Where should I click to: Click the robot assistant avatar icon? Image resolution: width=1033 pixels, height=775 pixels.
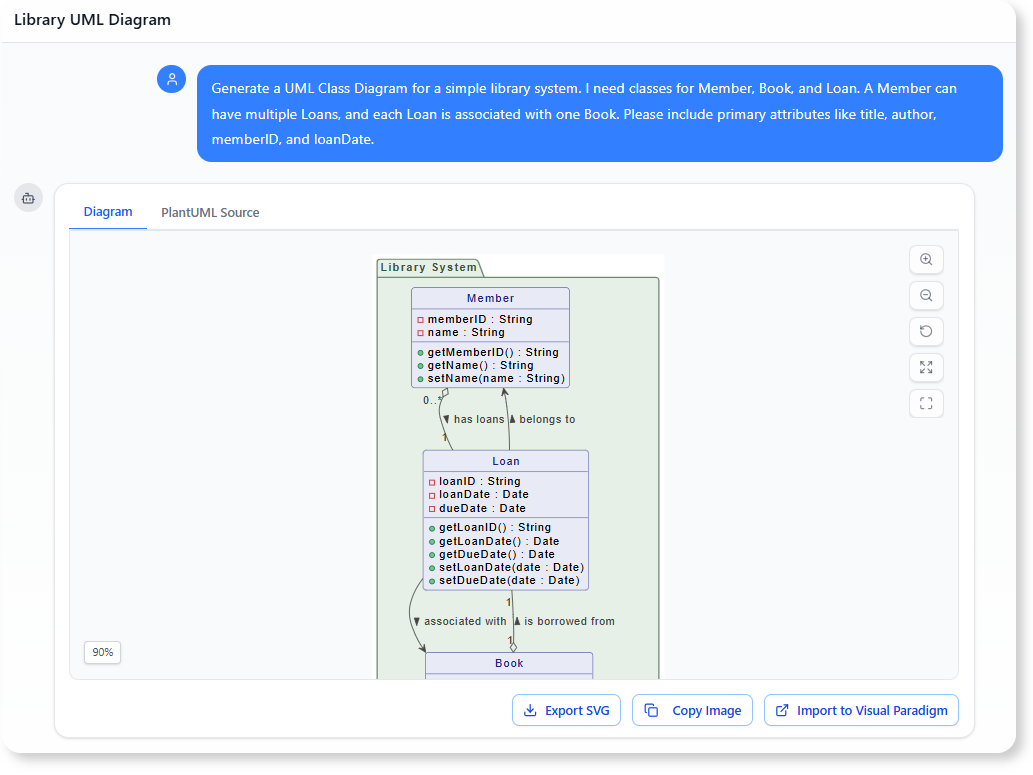tap(28, 198)
